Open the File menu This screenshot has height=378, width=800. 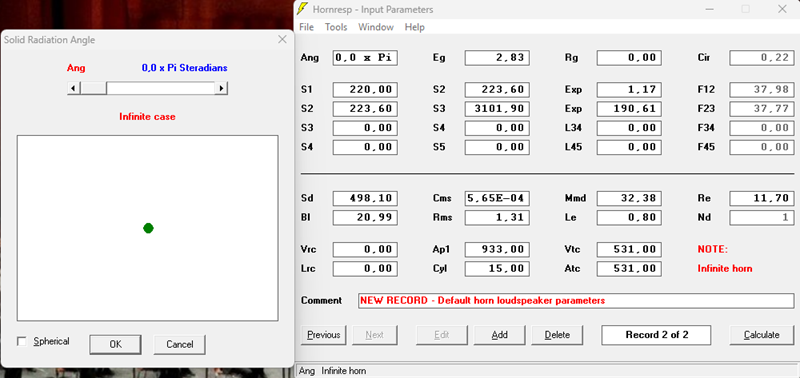[x=307, y=27]
